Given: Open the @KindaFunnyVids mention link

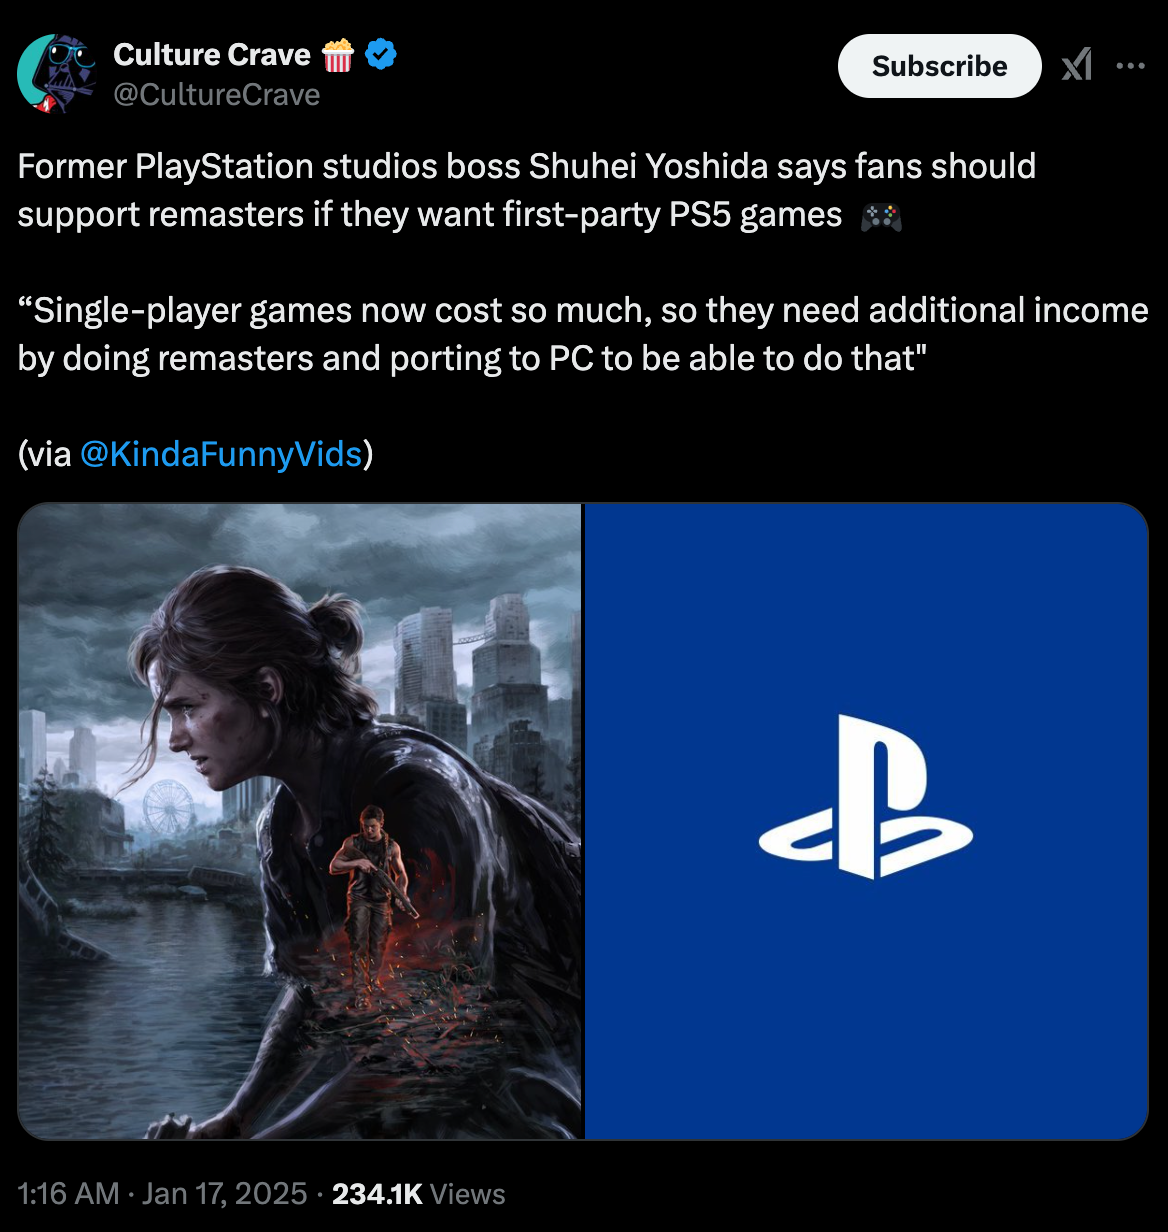Looking at the screenshot, I should 219,455.
